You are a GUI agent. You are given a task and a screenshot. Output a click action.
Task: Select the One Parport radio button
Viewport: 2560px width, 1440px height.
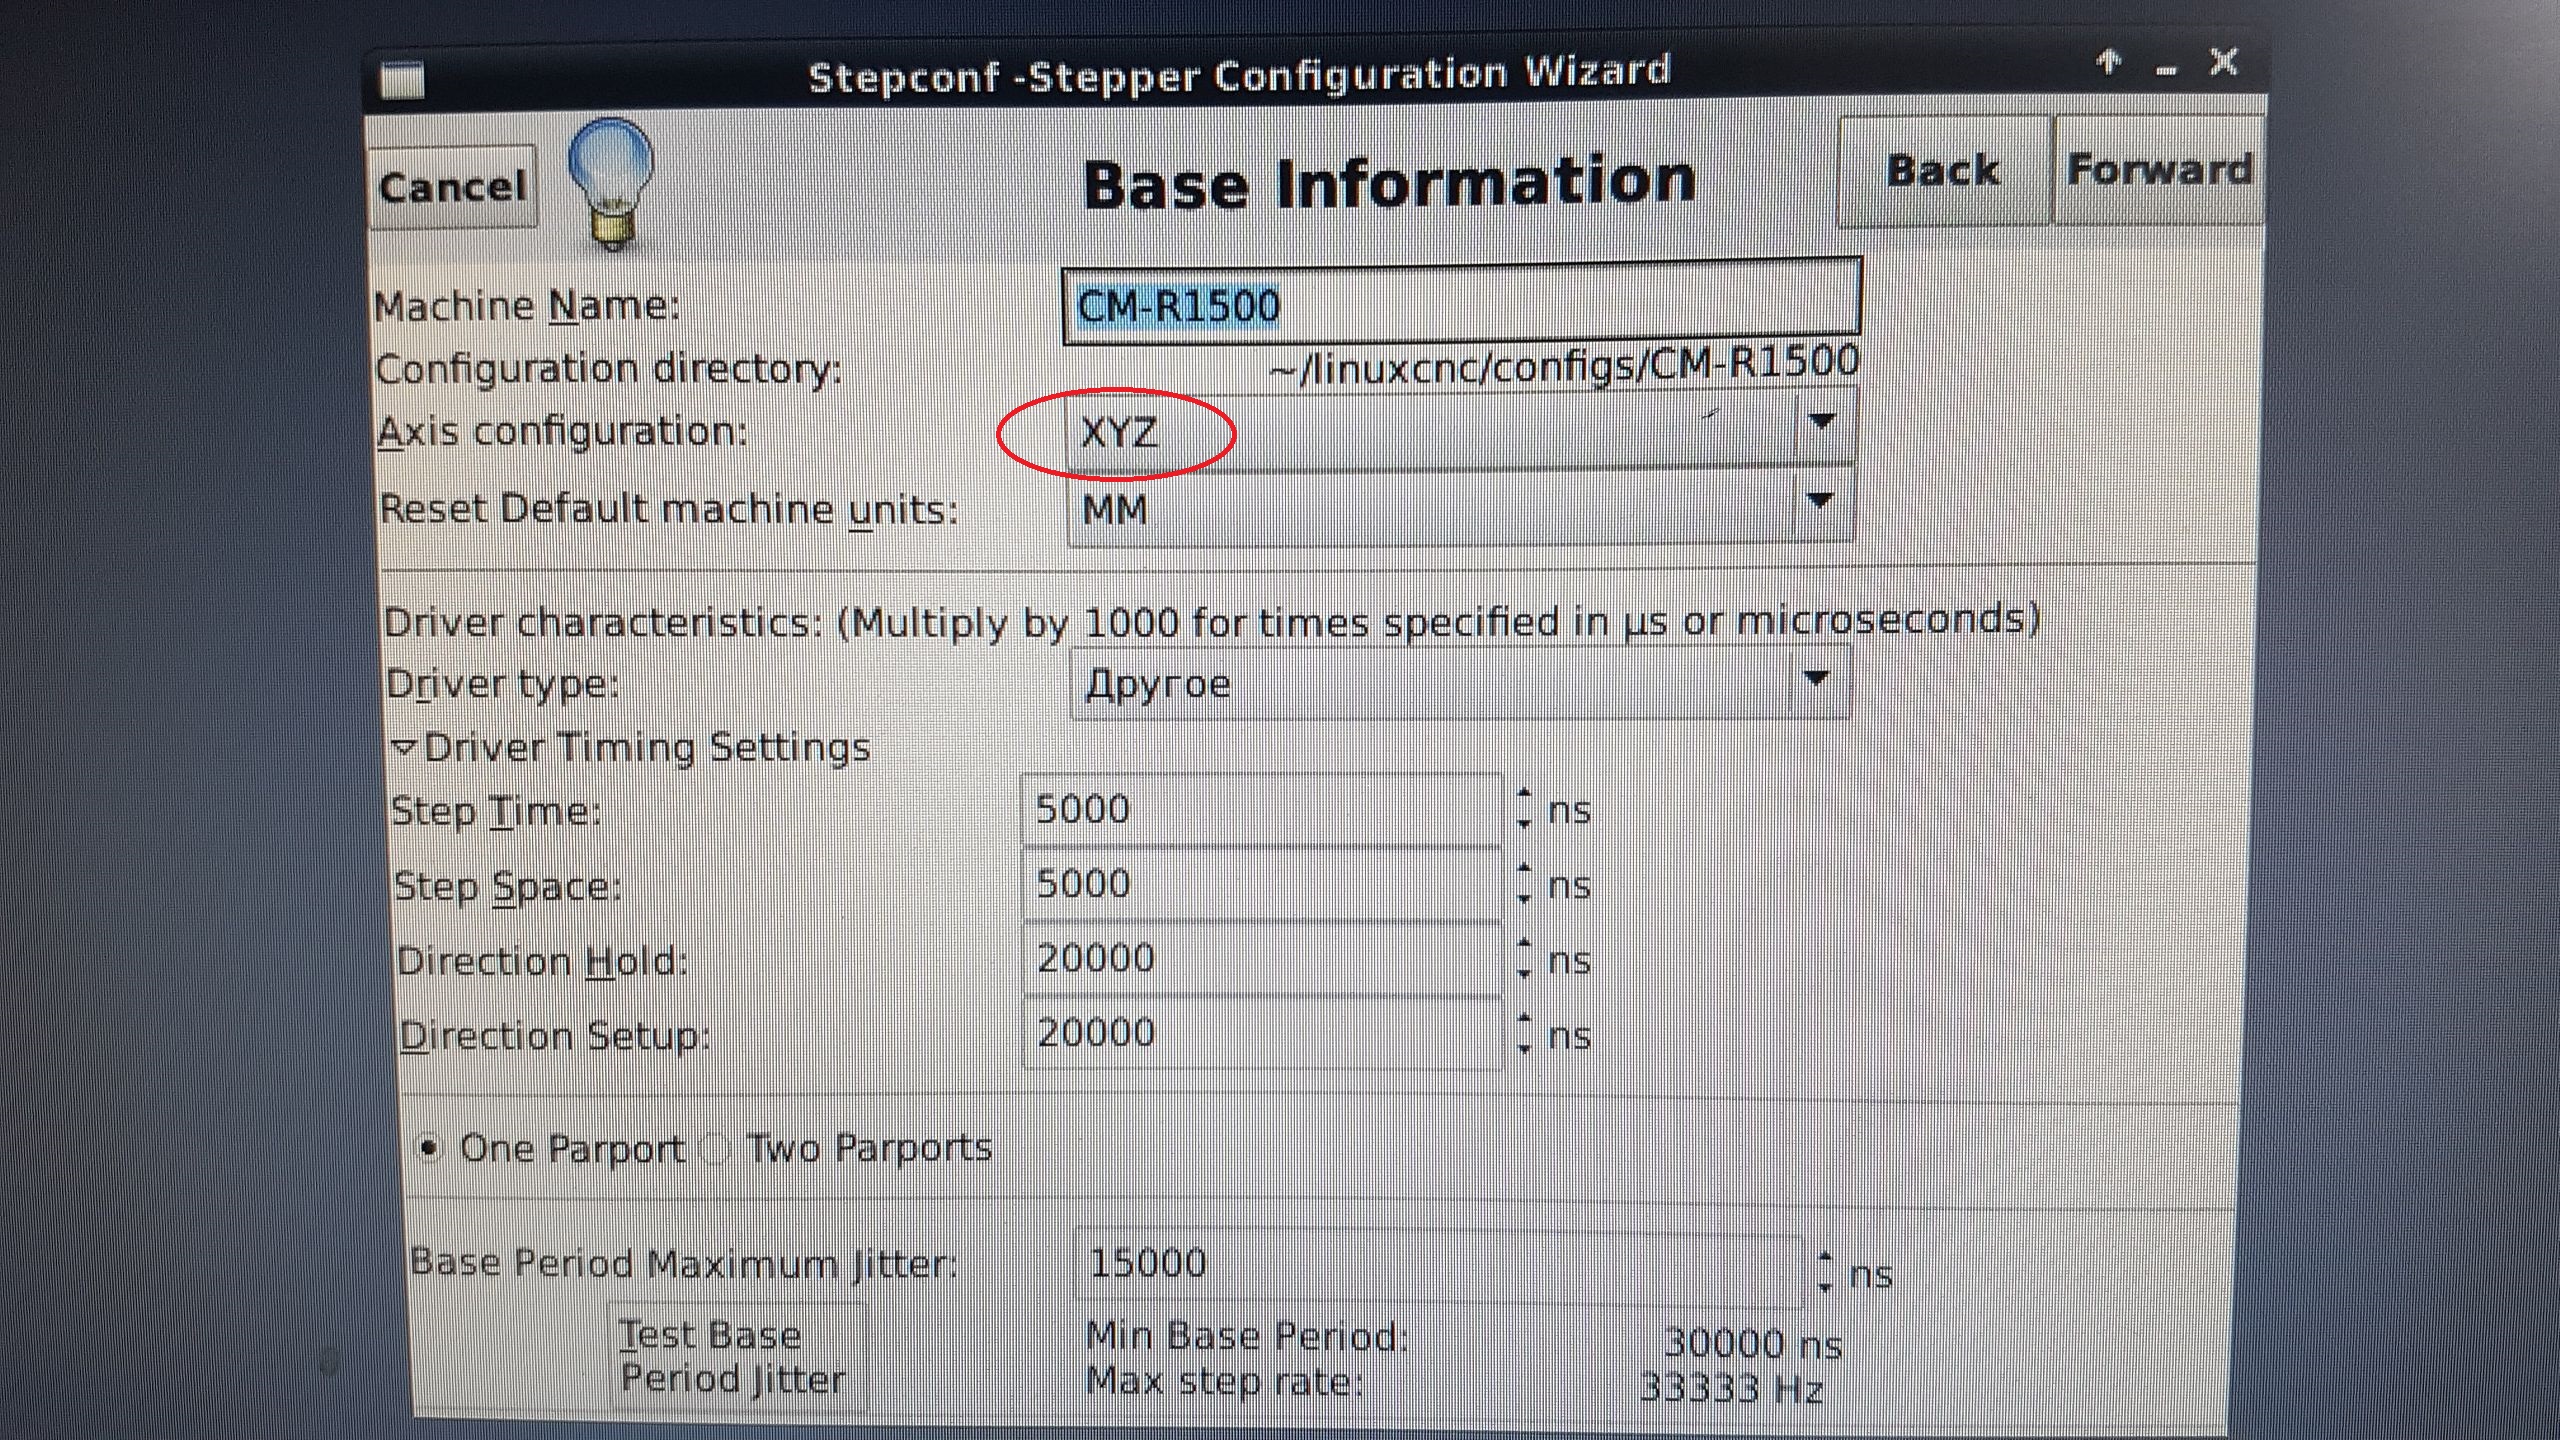430,1149
